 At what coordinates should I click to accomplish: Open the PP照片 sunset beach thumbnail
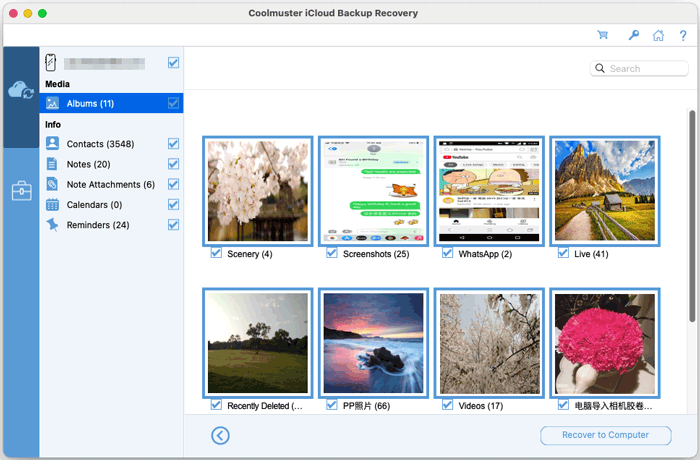click(373, 343)
